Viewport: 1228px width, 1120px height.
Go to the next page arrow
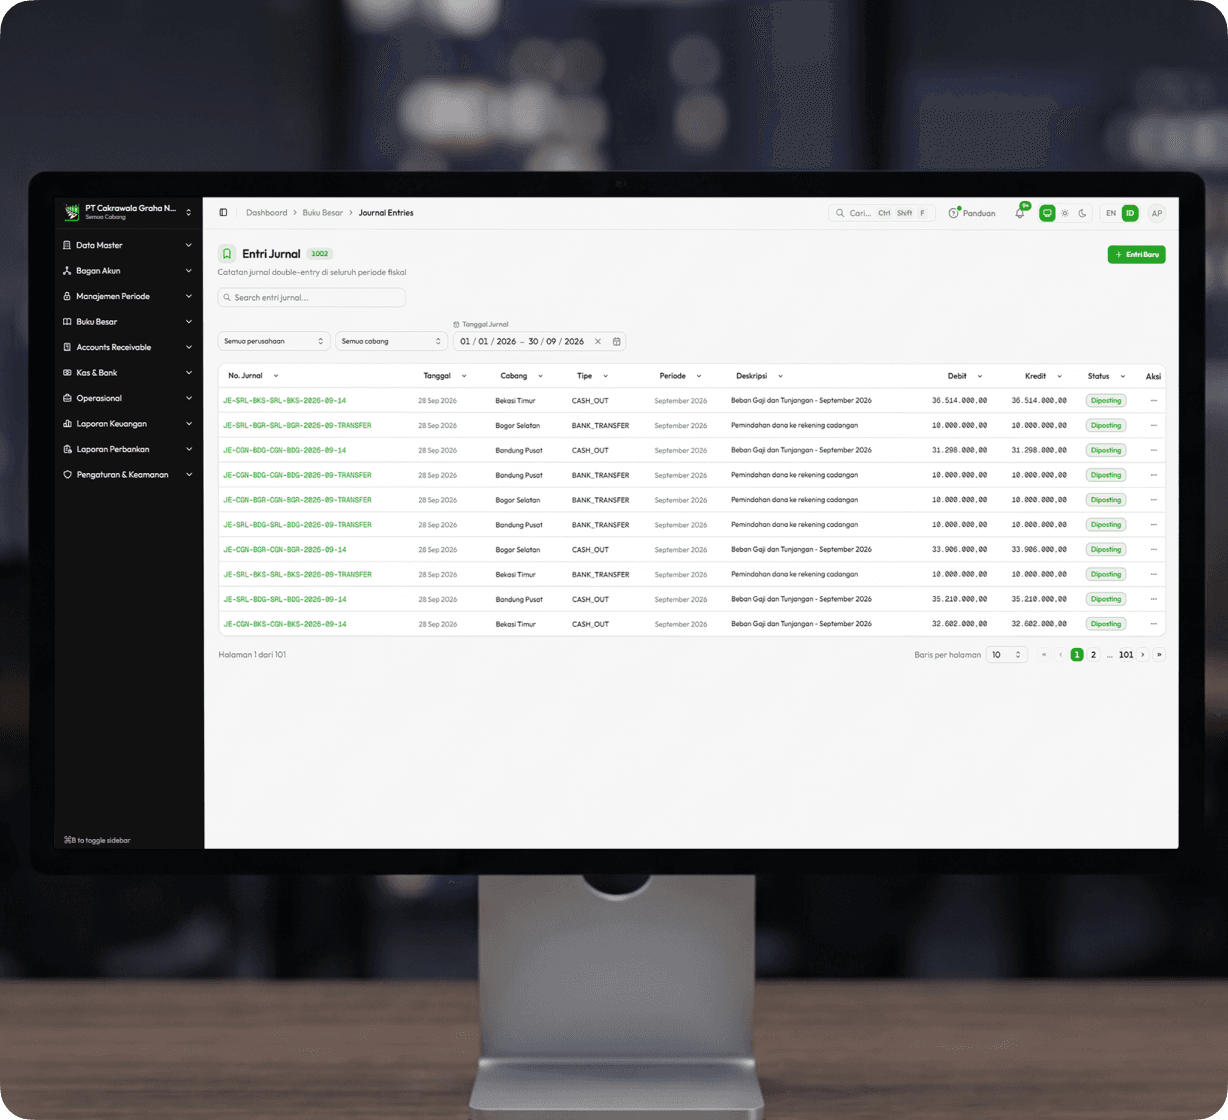pos(1143,655)
